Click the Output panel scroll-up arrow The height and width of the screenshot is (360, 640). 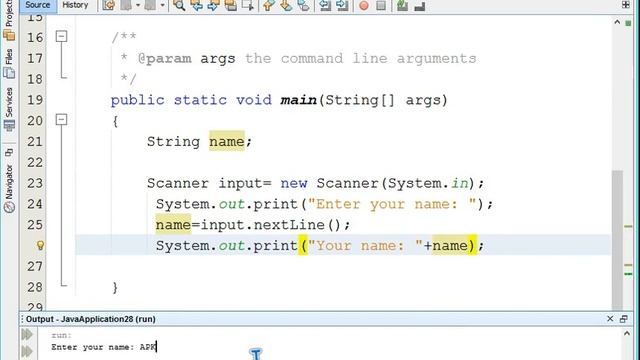(627, 333)
